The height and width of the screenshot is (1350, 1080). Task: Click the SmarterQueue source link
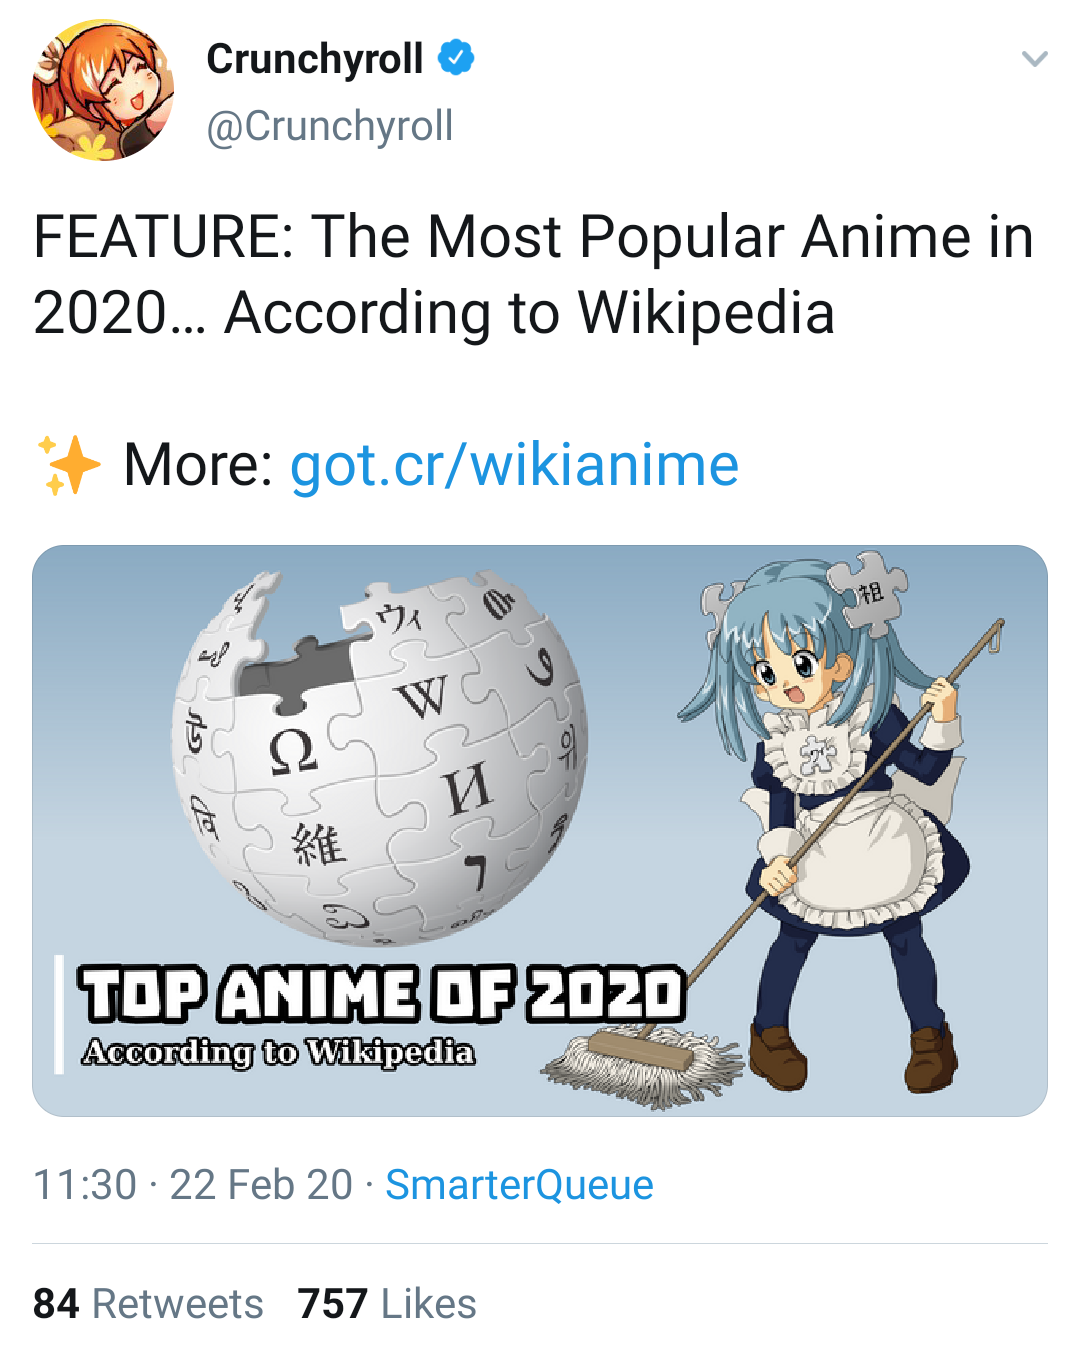tap(519, 1185)
